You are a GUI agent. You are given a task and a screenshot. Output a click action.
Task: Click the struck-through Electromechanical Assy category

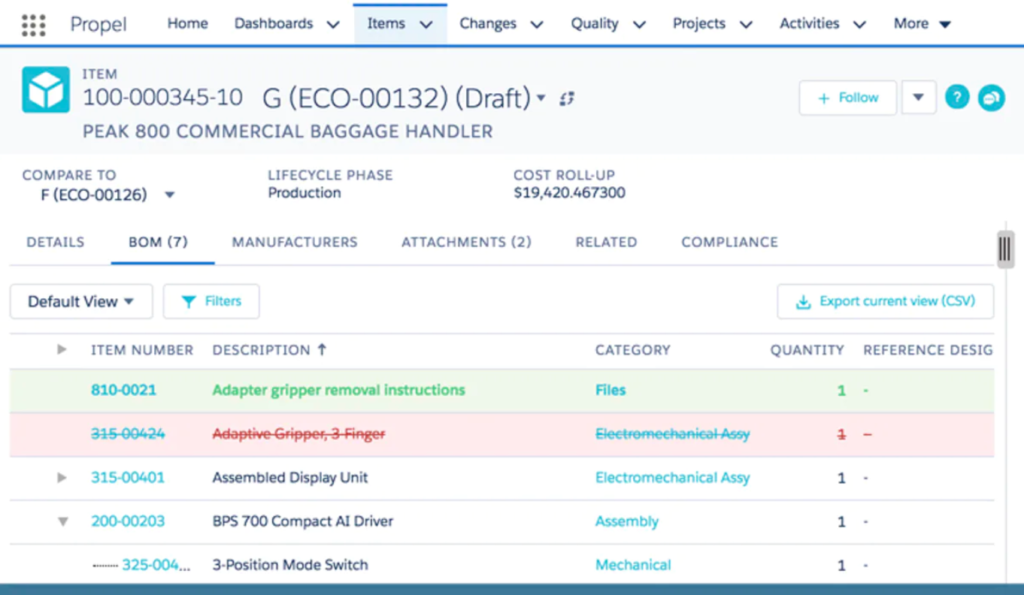click(672, 434)
